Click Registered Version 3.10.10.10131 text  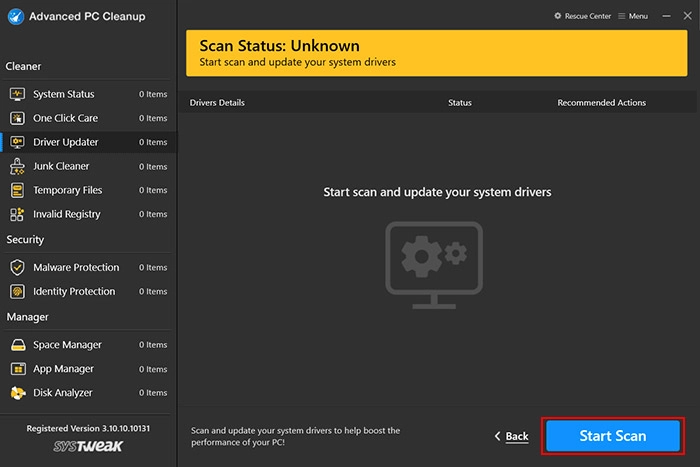(88, 428)
